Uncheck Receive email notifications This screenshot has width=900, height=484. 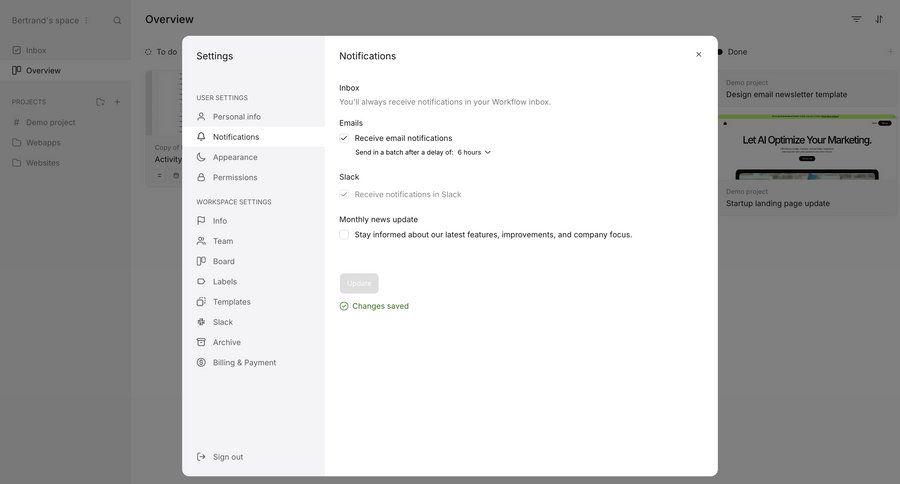coord(344,138)
